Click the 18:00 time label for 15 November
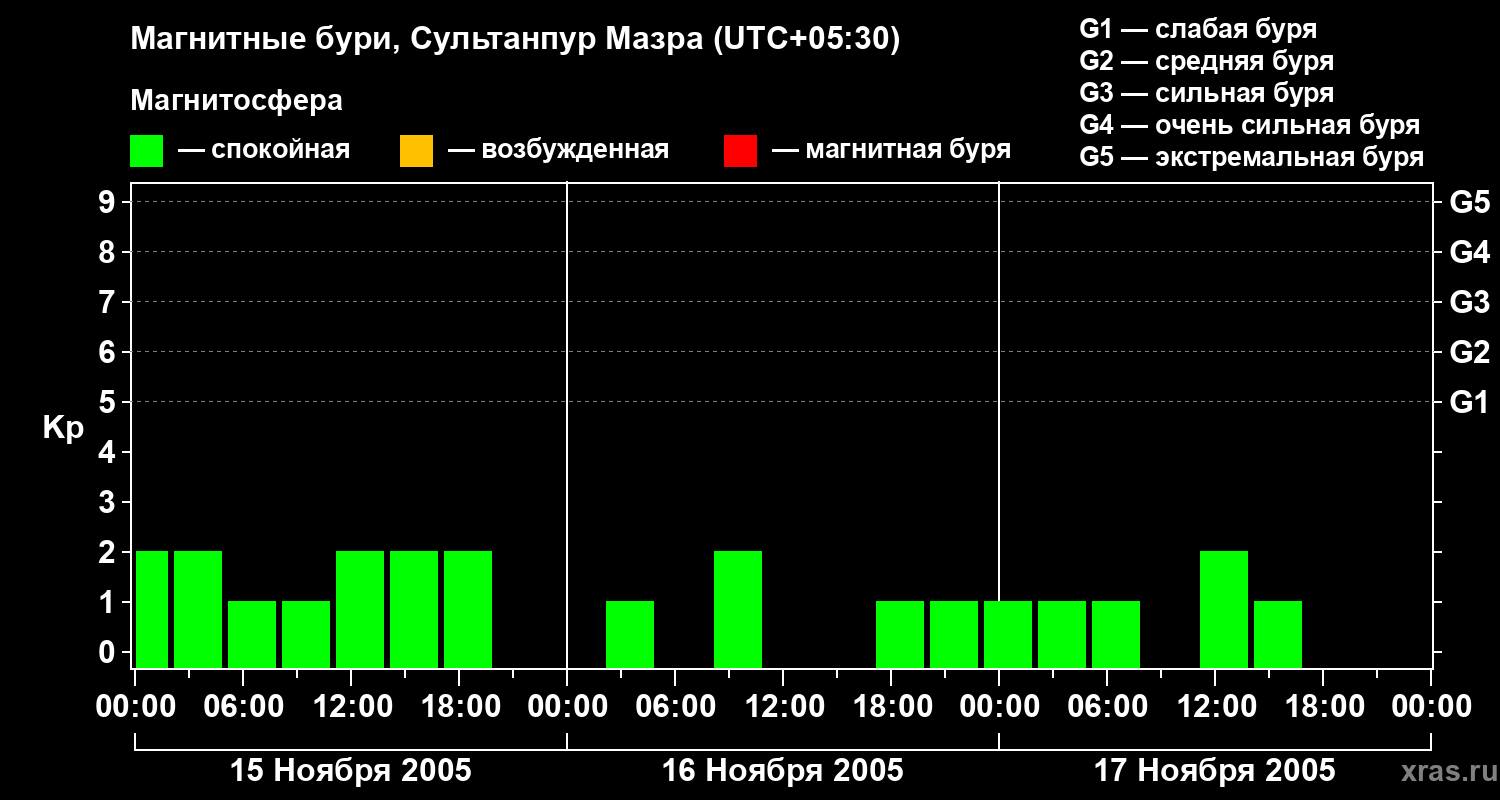This screenshot has height=800, width=1500. (459, 706)
